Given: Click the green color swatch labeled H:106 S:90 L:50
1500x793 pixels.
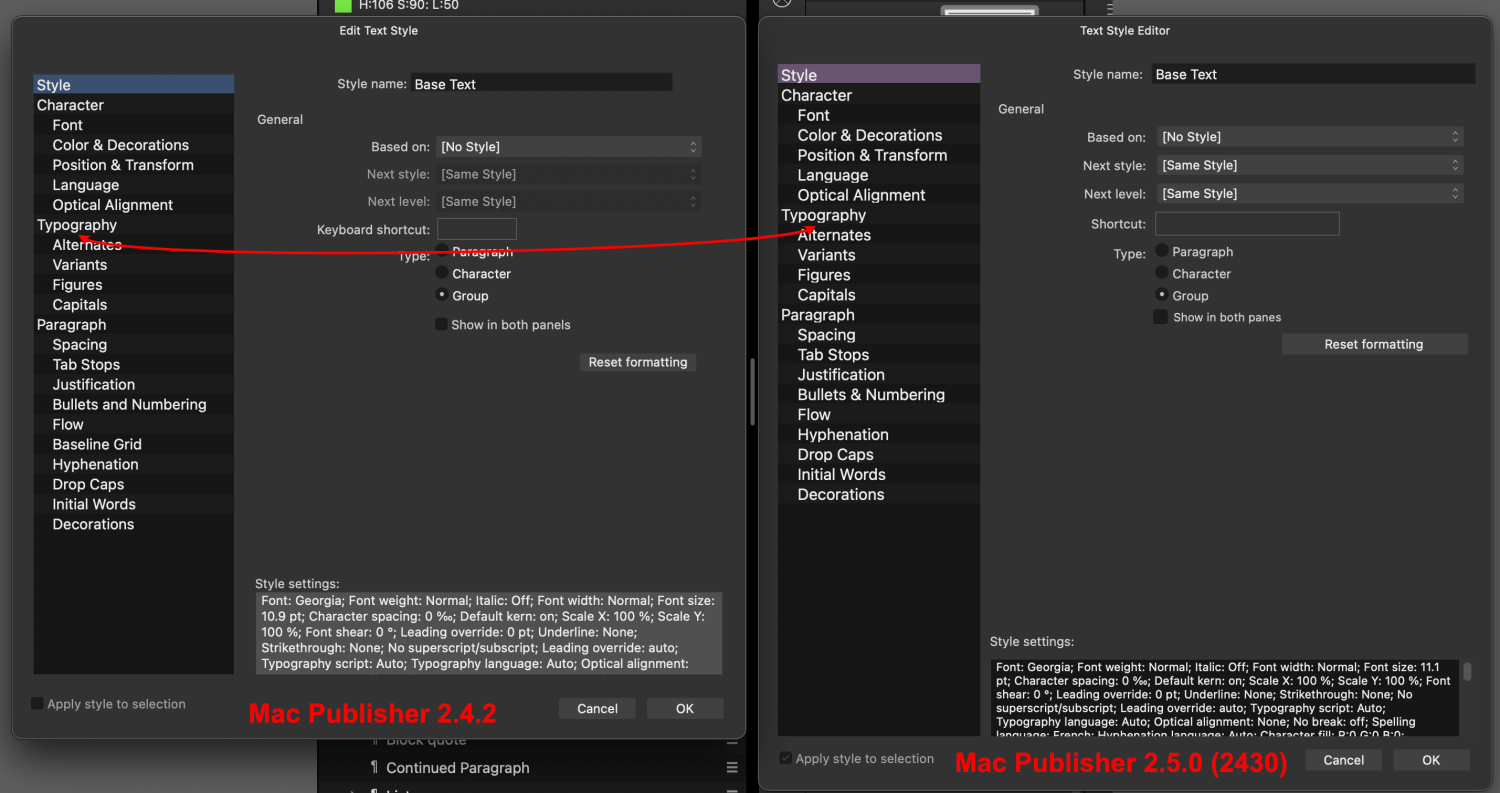Looking at the screenshot, I should coord(344,6).
